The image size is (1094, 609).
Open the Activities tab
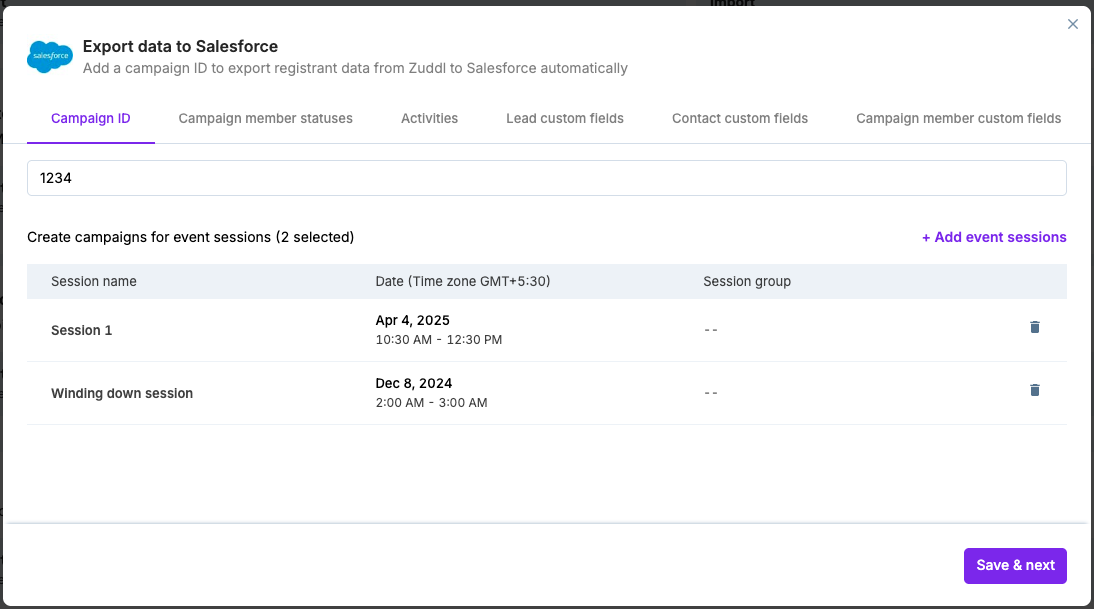(x=429, y=118)
